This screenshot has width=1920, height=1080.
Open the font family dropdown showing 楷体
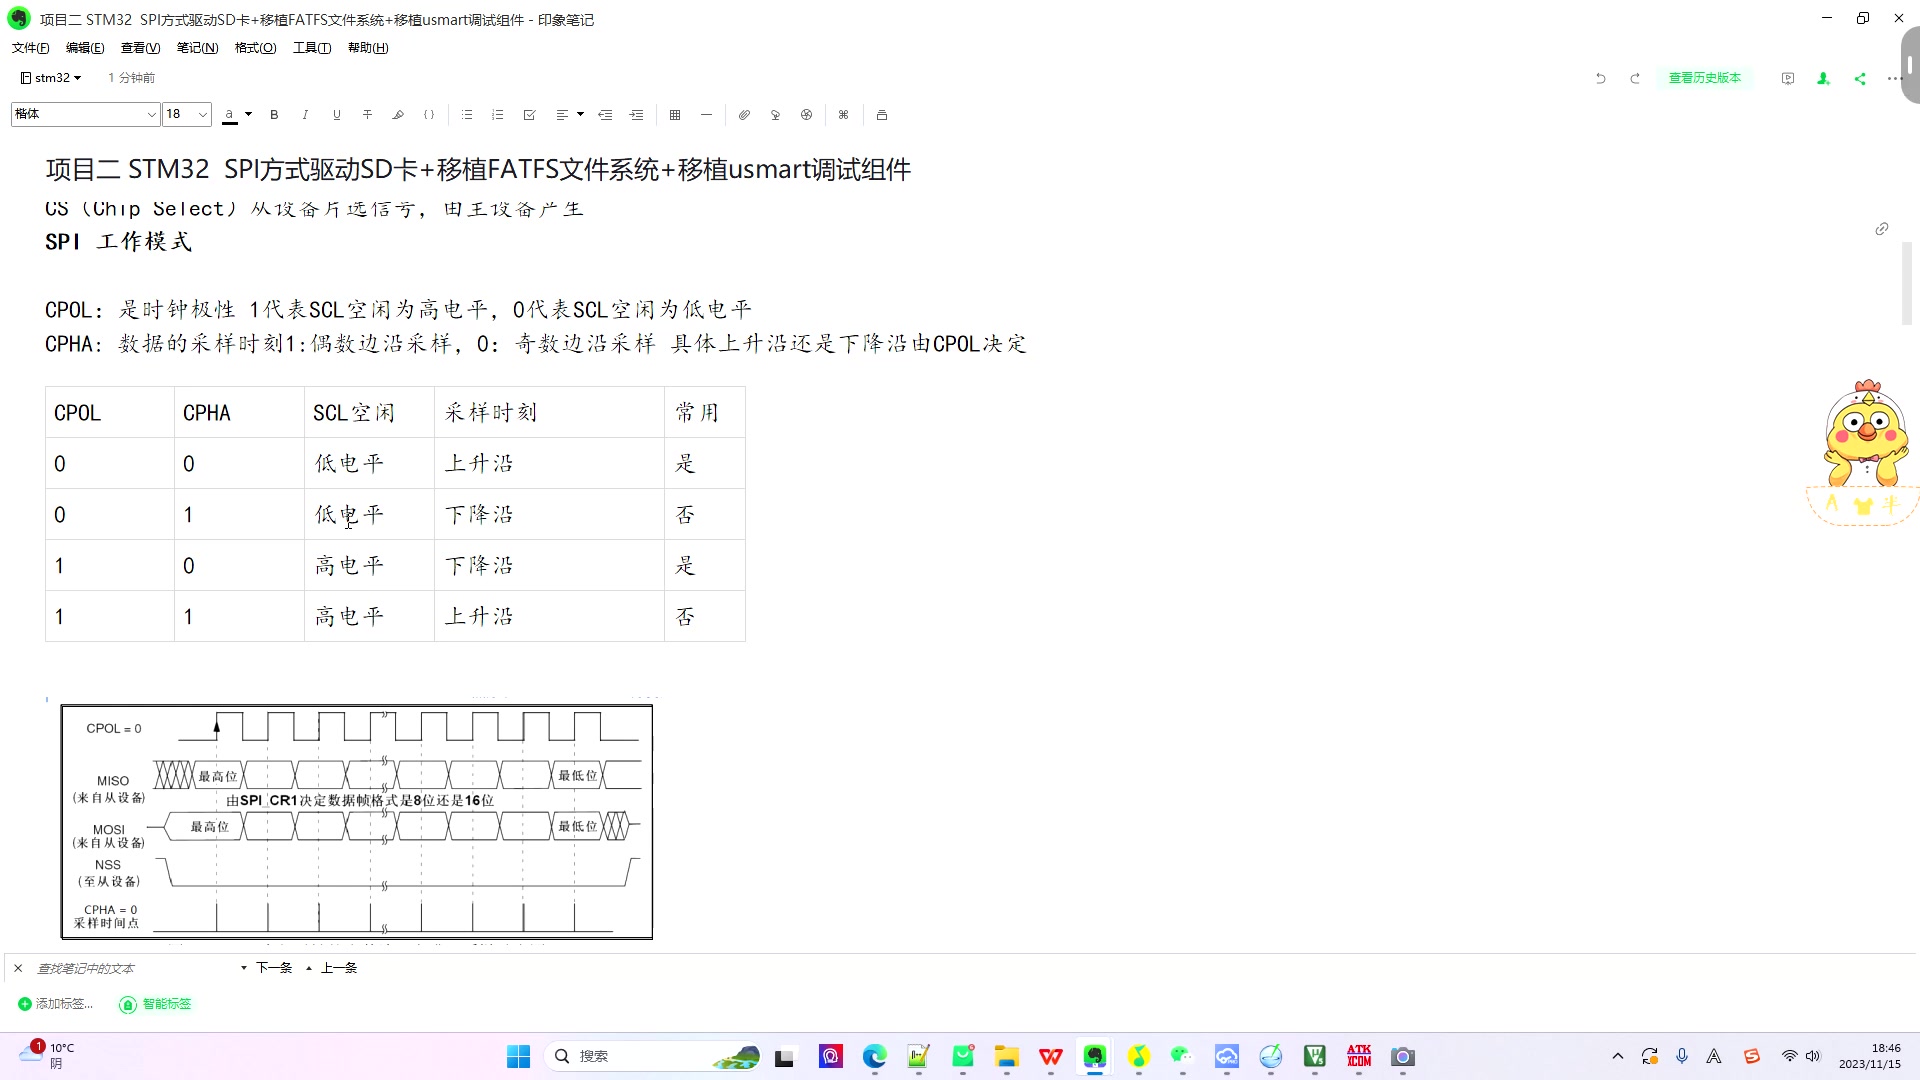[x=85, y=114]
